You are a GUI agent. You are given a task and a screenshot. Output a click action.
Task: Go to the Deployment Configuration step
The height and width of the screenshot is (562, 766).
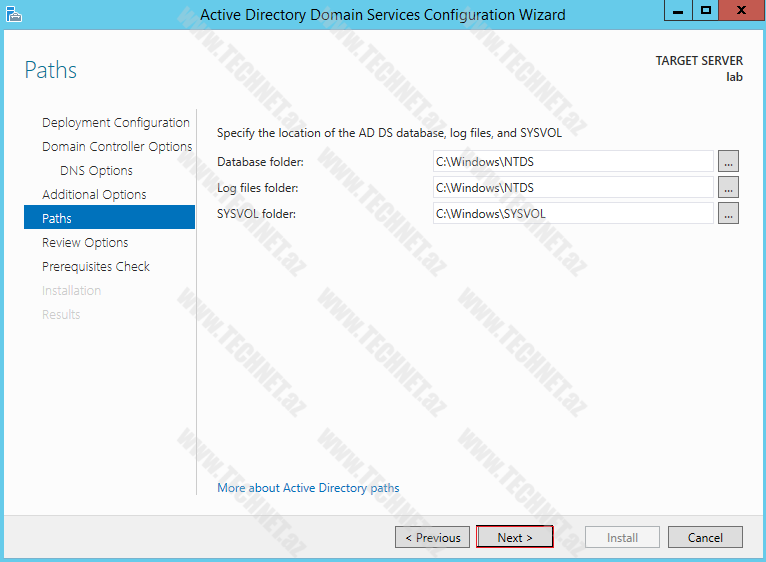click(x=115, y=123)
